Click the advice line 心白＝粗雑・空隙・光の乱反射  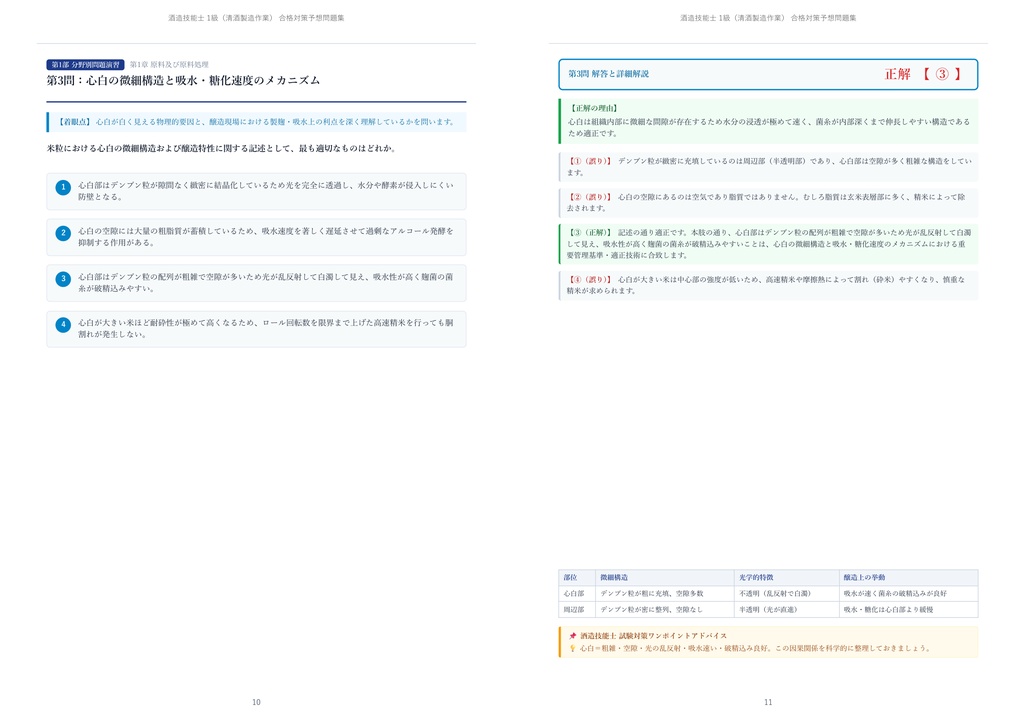tap(754, 648)
